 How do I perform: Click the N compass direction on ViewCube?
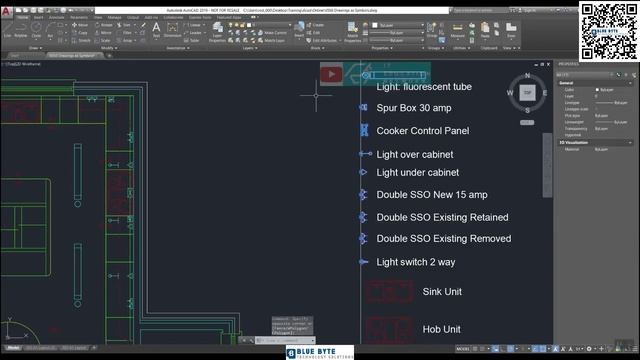(x=527, y=76)
